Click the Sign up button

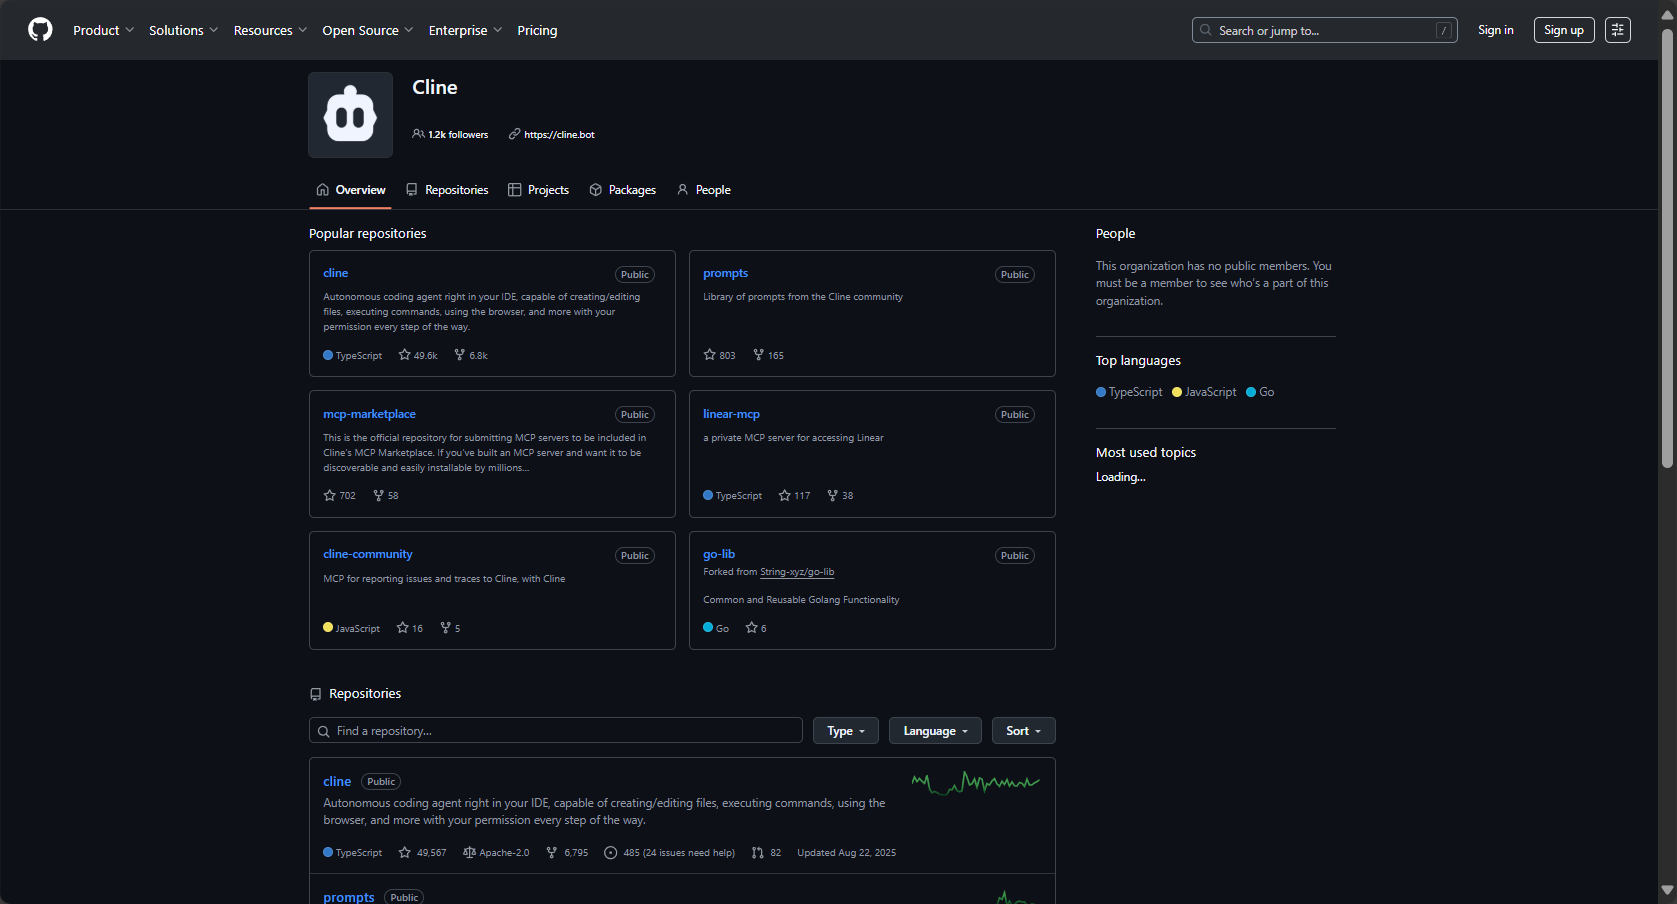point(1564,30)
